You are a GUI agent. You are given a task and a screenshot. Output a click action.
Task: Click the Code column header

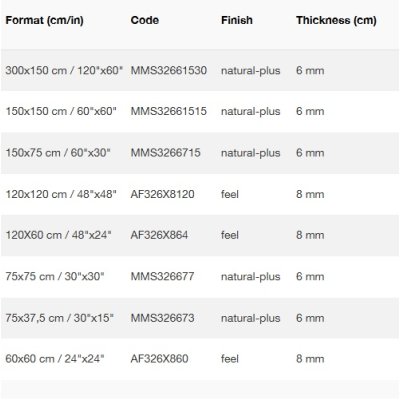pos(145,20)
